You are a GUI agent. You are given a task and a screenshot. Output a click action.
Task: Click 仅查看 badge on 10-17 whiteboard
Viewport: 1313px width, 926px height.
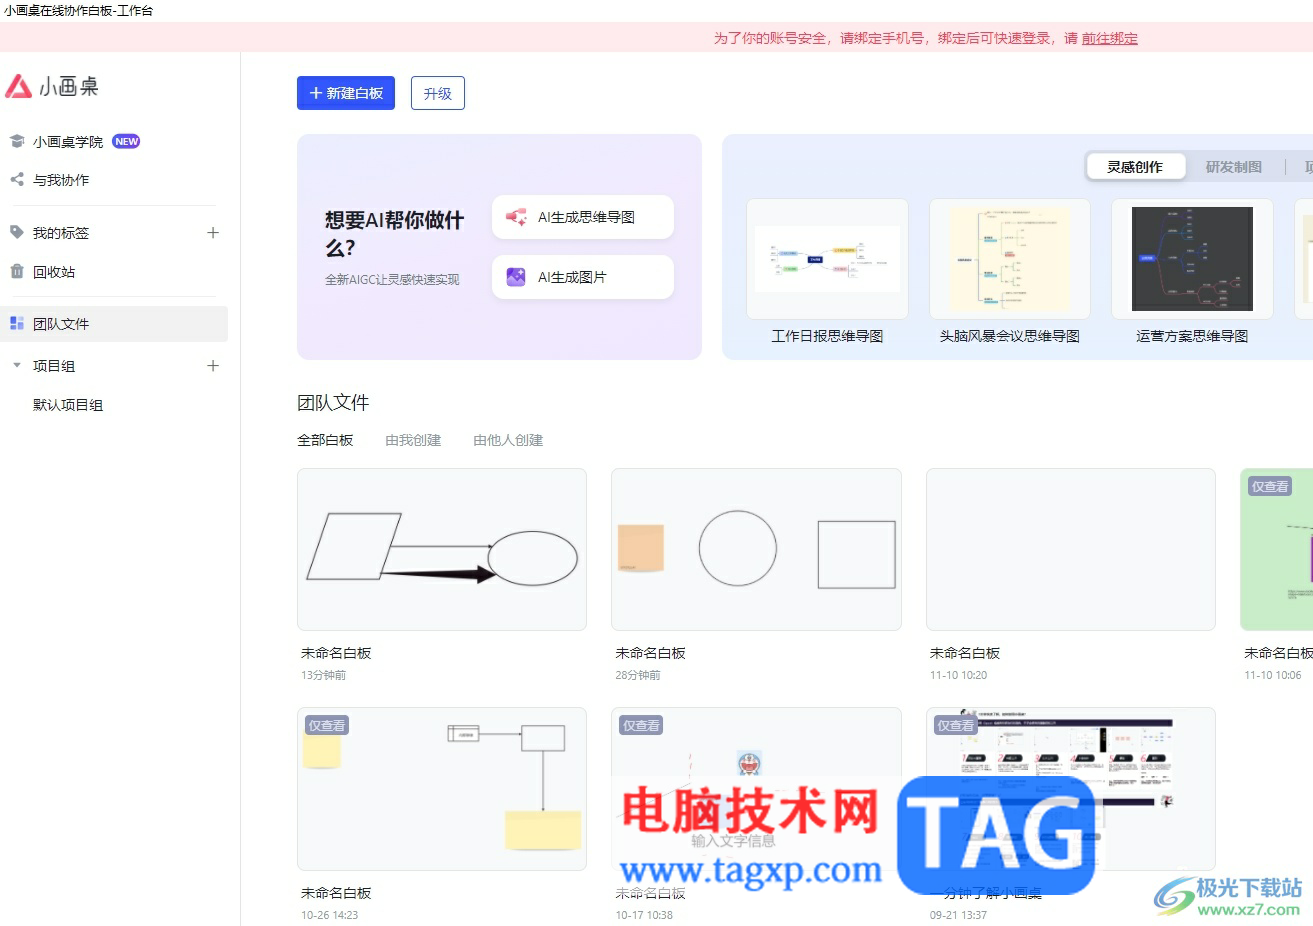(641, 725)
